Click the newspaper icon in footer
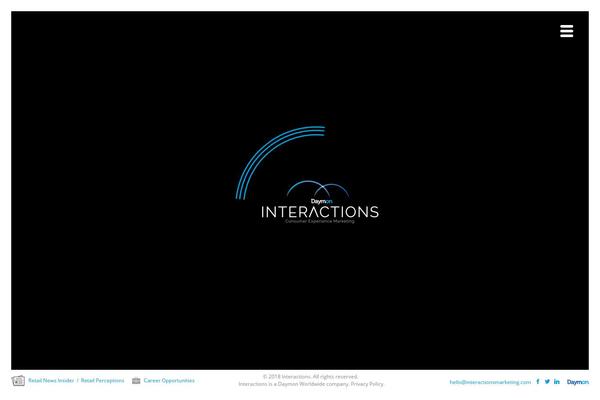 point(18,381)
